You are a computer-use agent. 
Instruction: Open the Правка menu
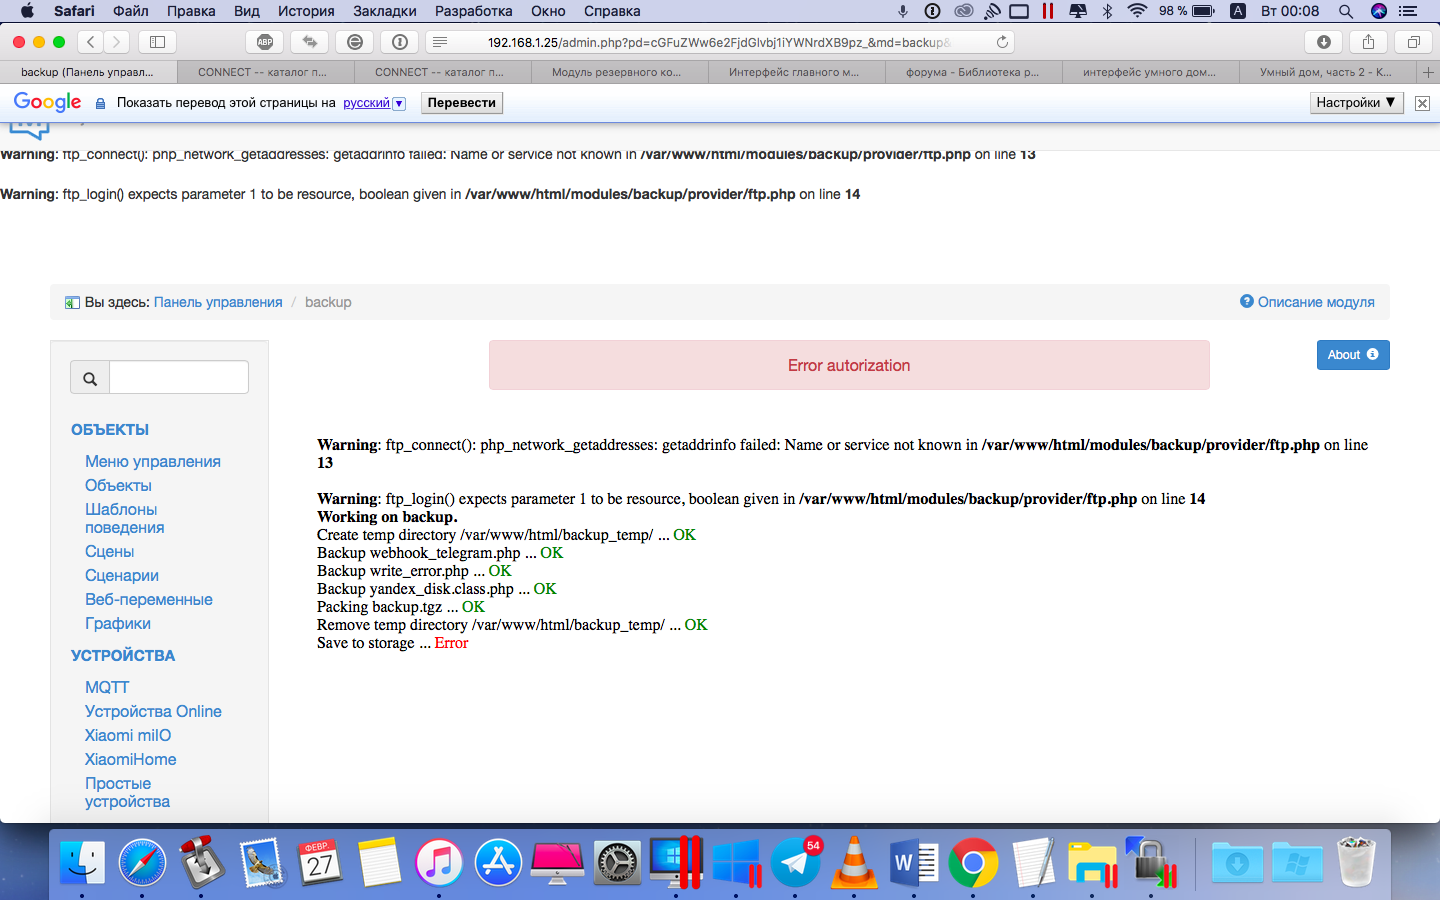[x=191, y=11]
